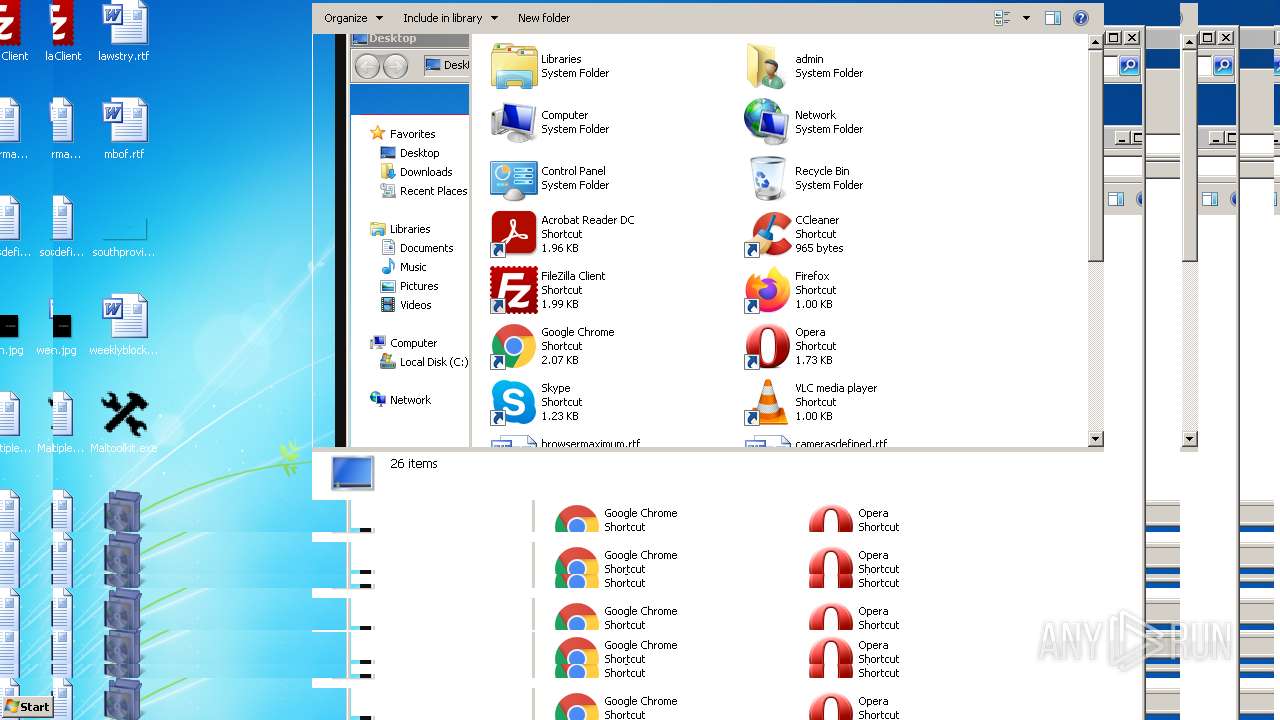Open Explorer Help question mark icon
The width and height of the screenshot is (1280, 720).
tap(1081, 18)
